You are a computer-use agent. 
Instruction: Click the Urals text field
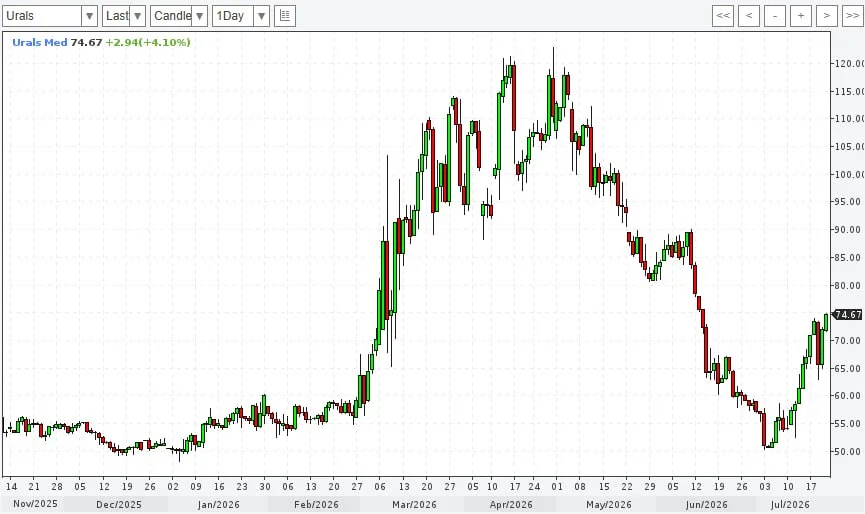(42, 16)
